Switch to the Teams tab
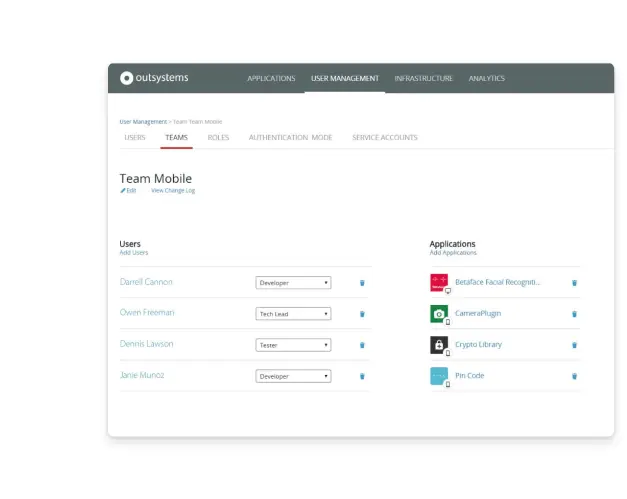The width and height of the screenshot is (627, 499). pyautogui.click(x=176, y=138)
